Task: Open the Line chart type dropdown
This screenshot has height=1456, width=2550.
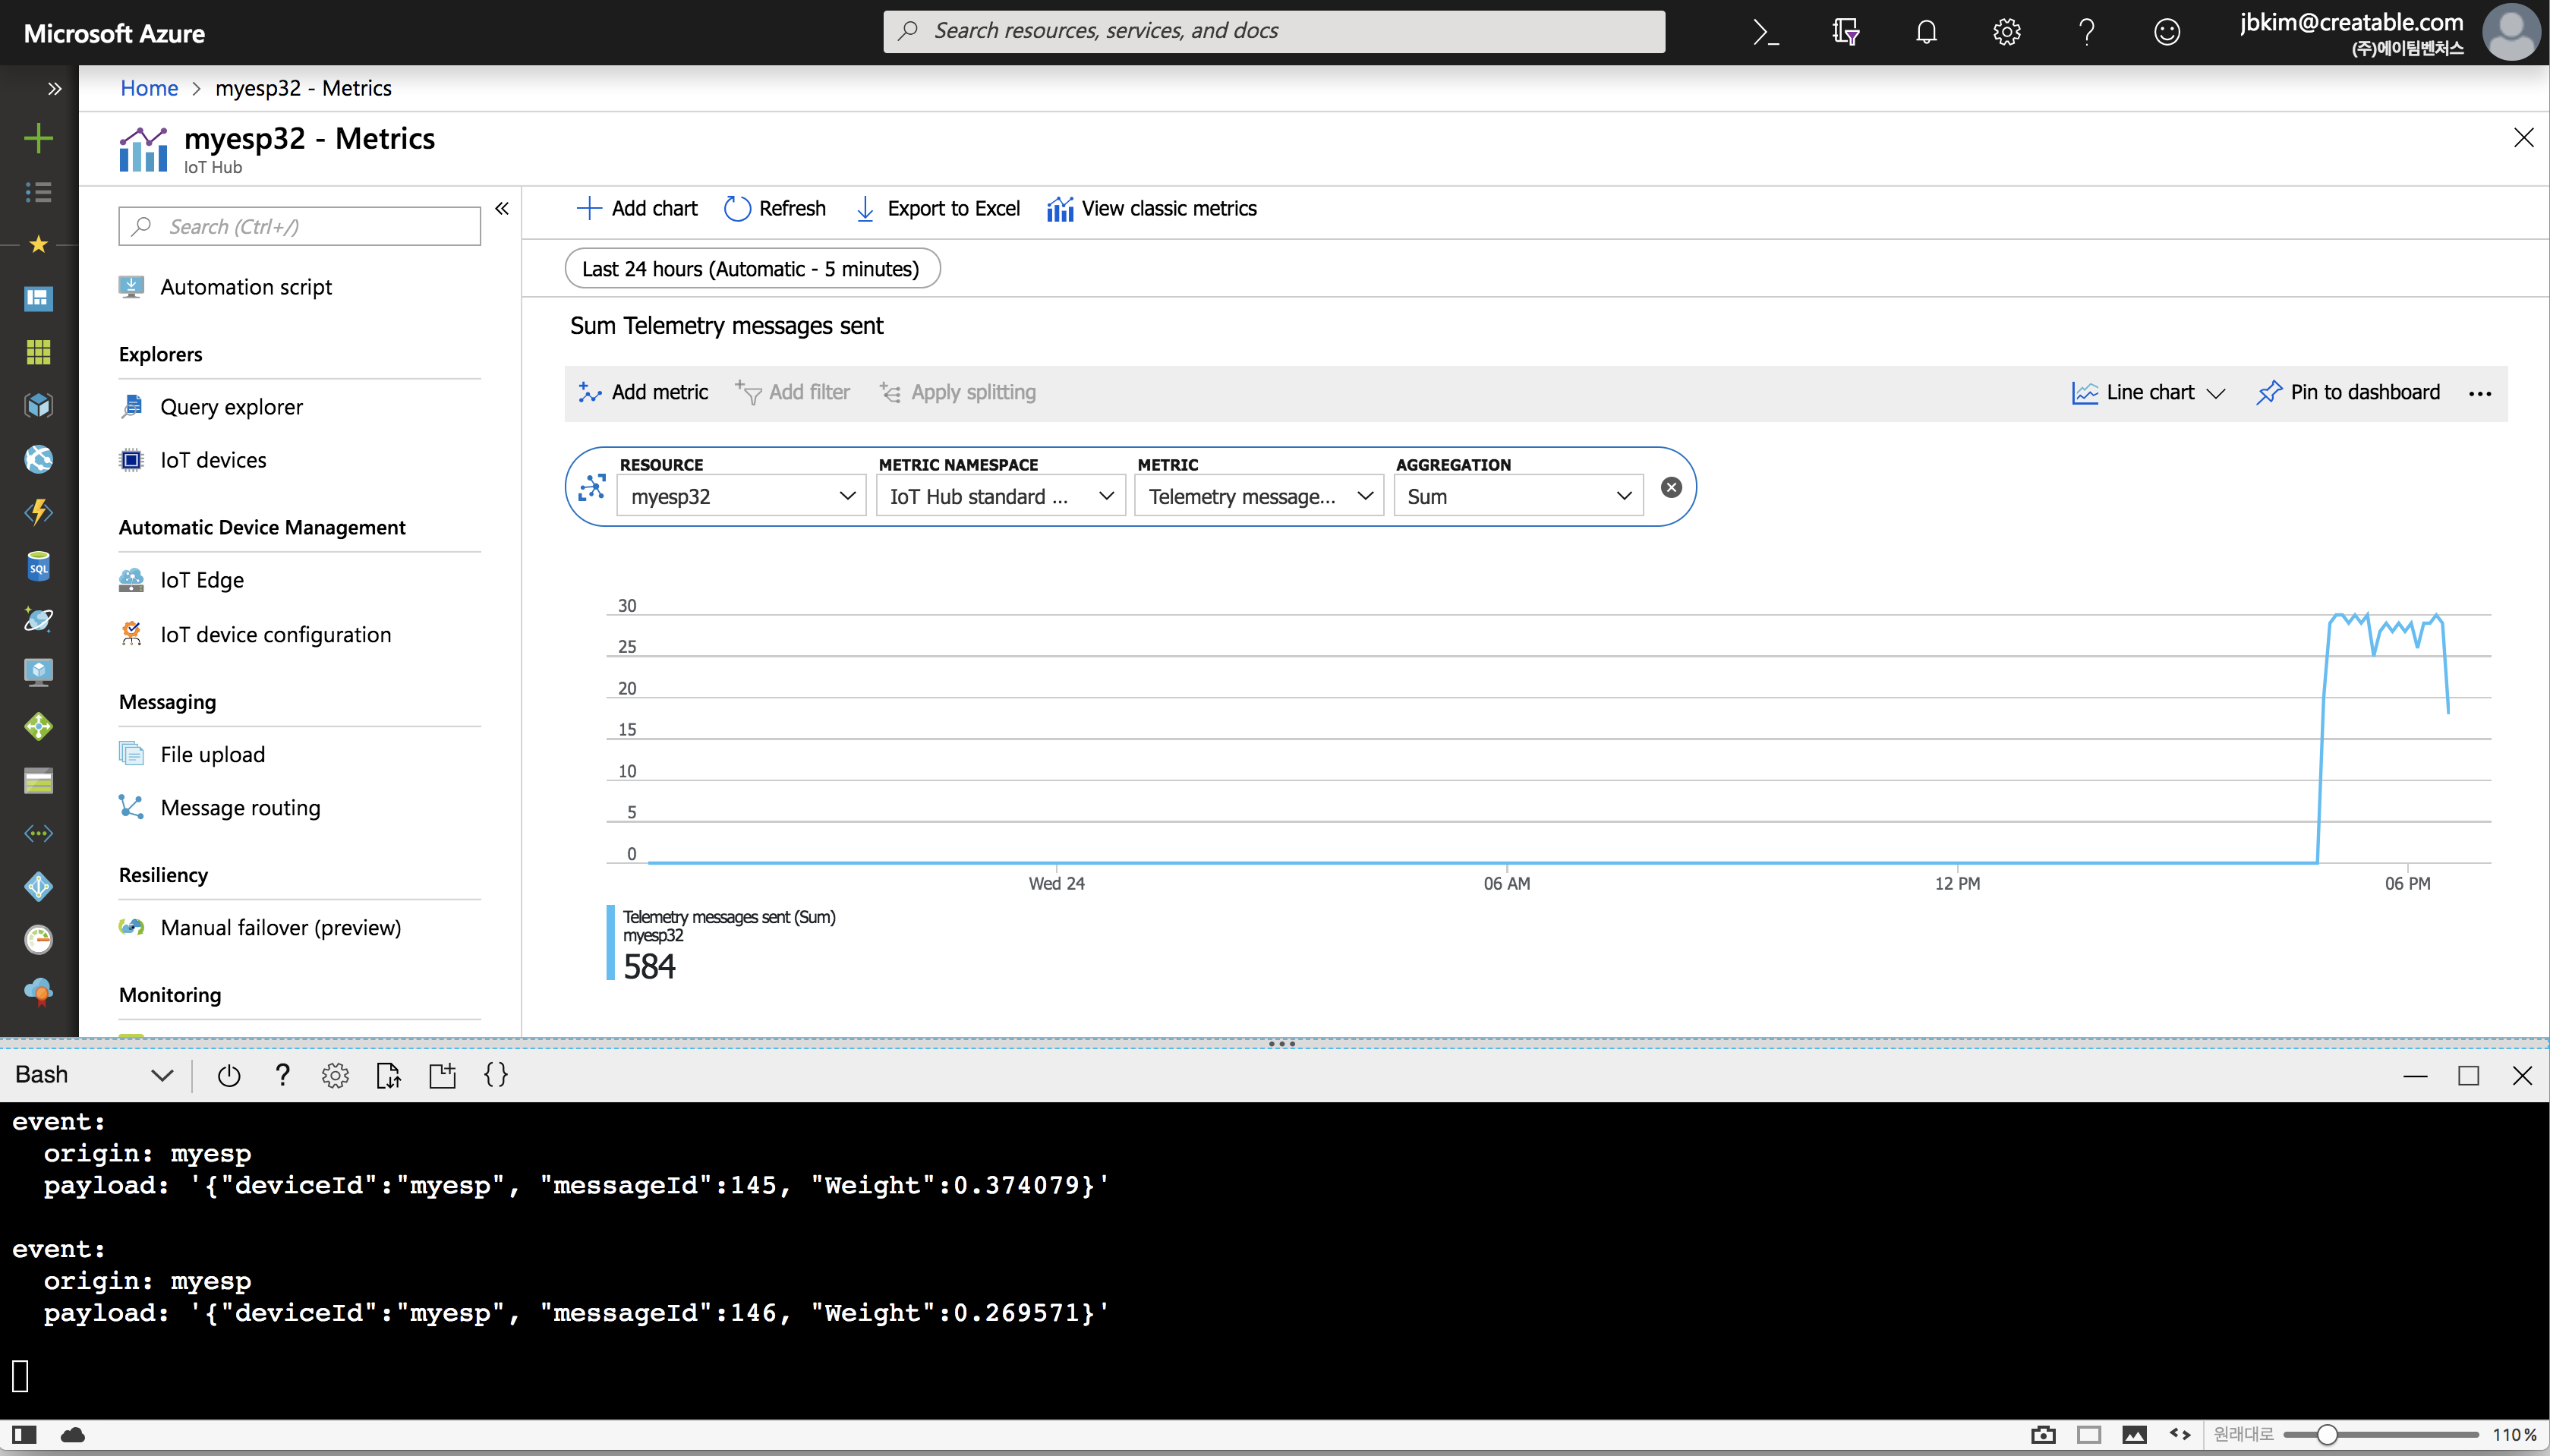Action: click(2148, 392)
